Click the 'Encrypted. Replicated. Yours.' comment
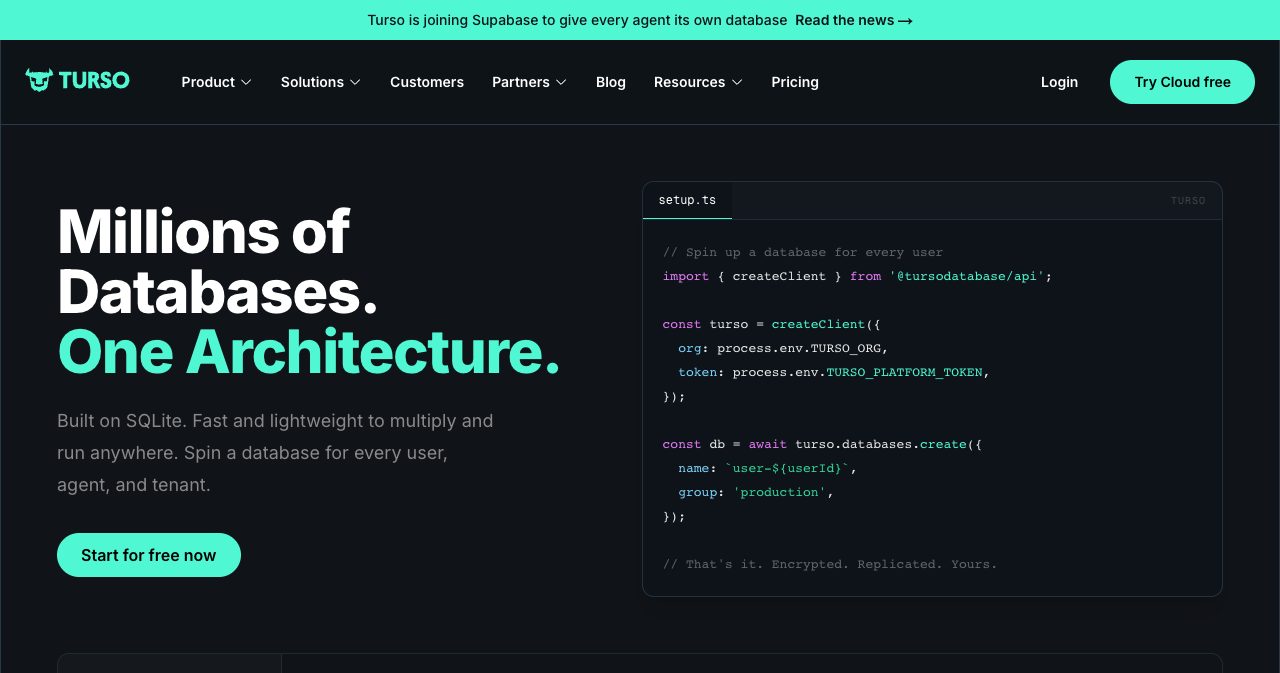The width and height of the screenshot is (1280, 673). click(830, 564)
